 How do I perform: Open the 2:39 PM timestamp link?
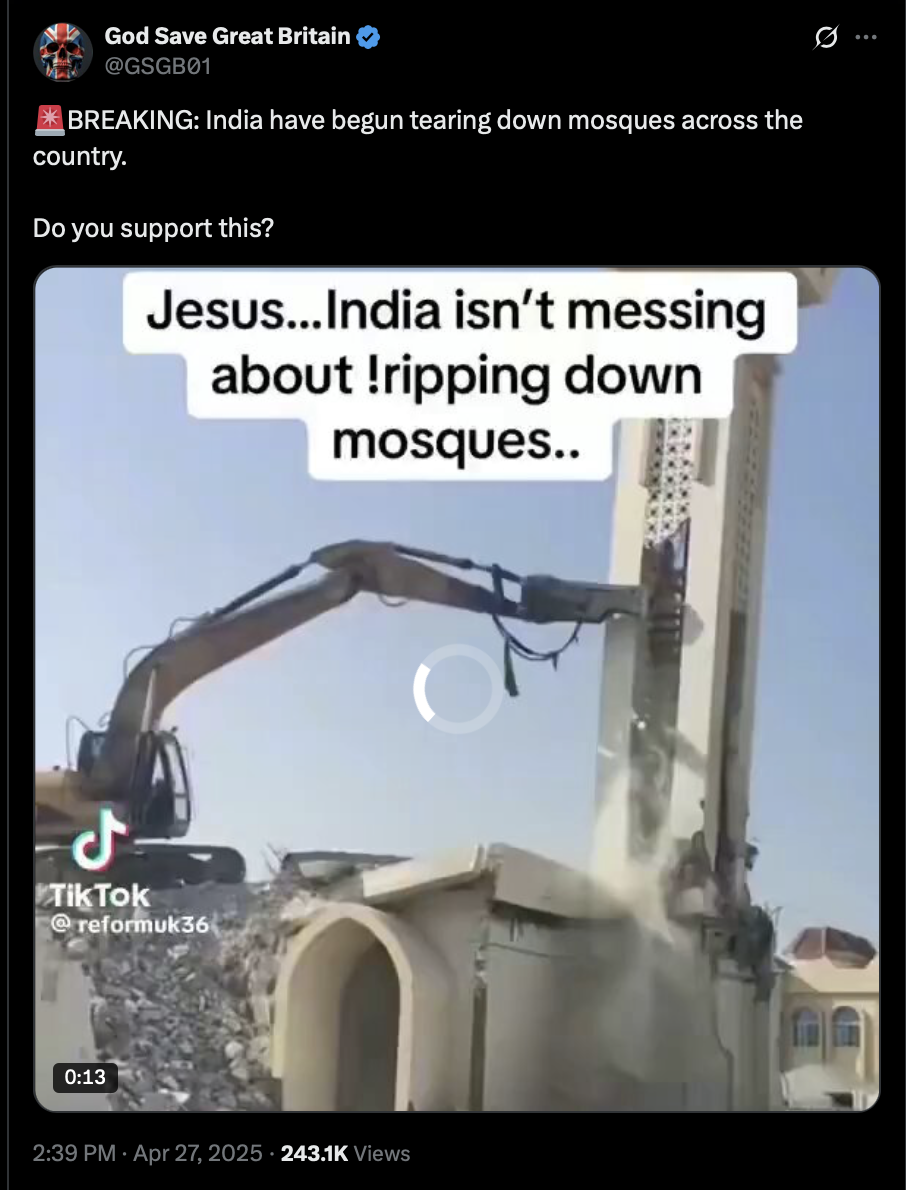pyautogui.click(x=74, y=1154)
